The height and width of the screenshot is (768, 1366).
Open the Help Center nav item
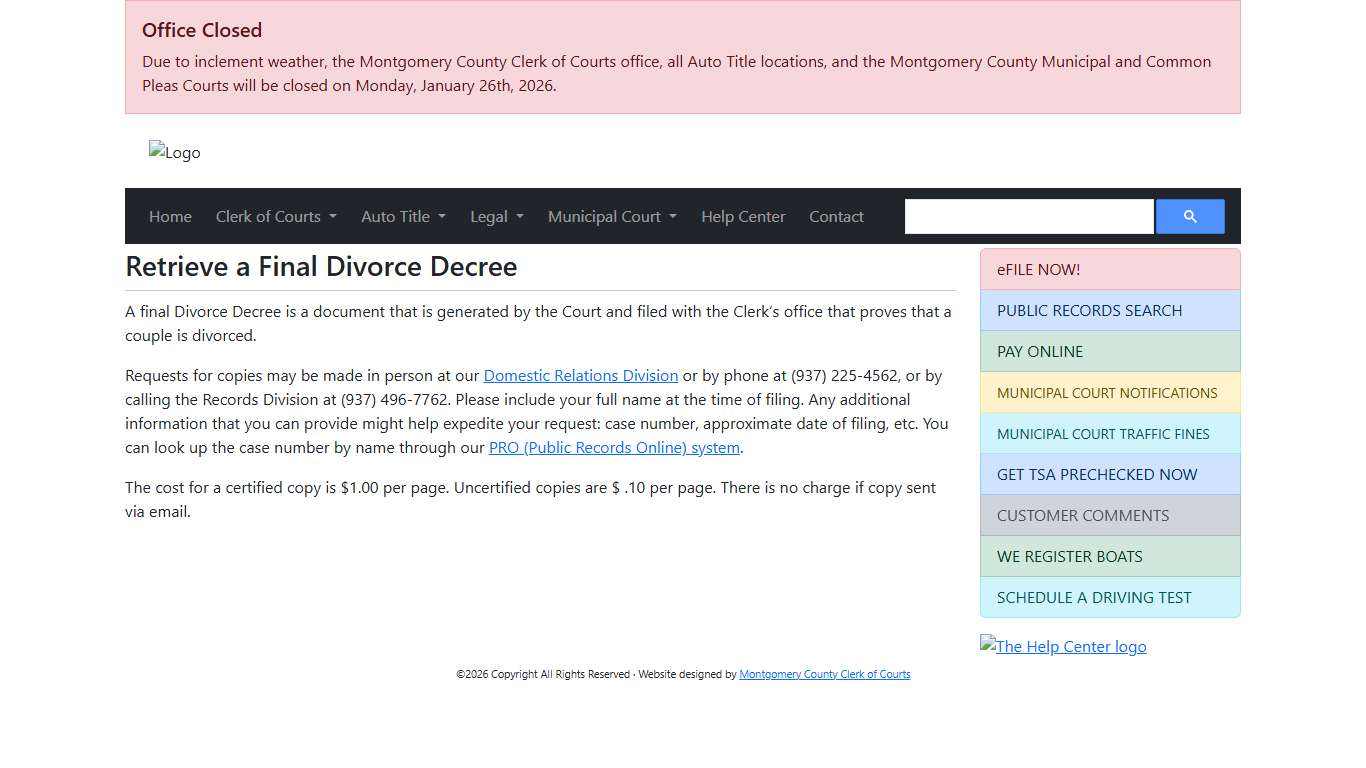tap(743, 217)
